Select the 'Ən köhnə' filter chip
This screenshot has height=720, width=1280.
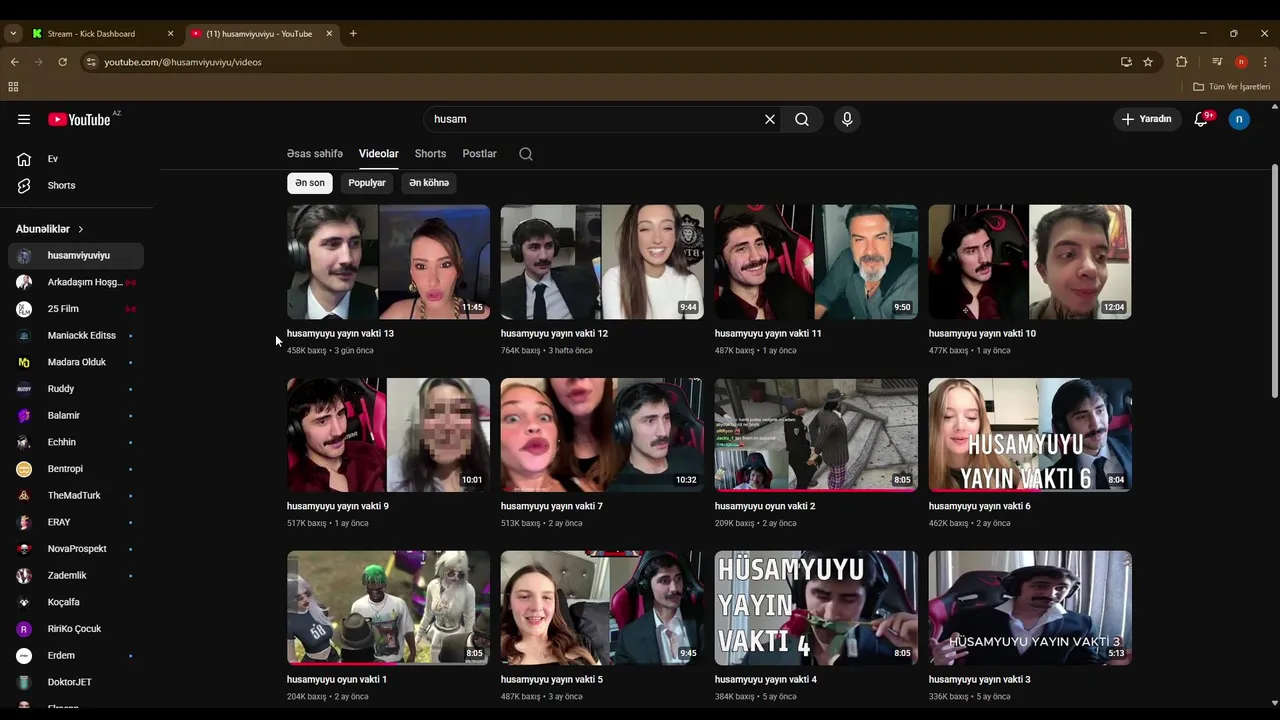coord(429,183)
